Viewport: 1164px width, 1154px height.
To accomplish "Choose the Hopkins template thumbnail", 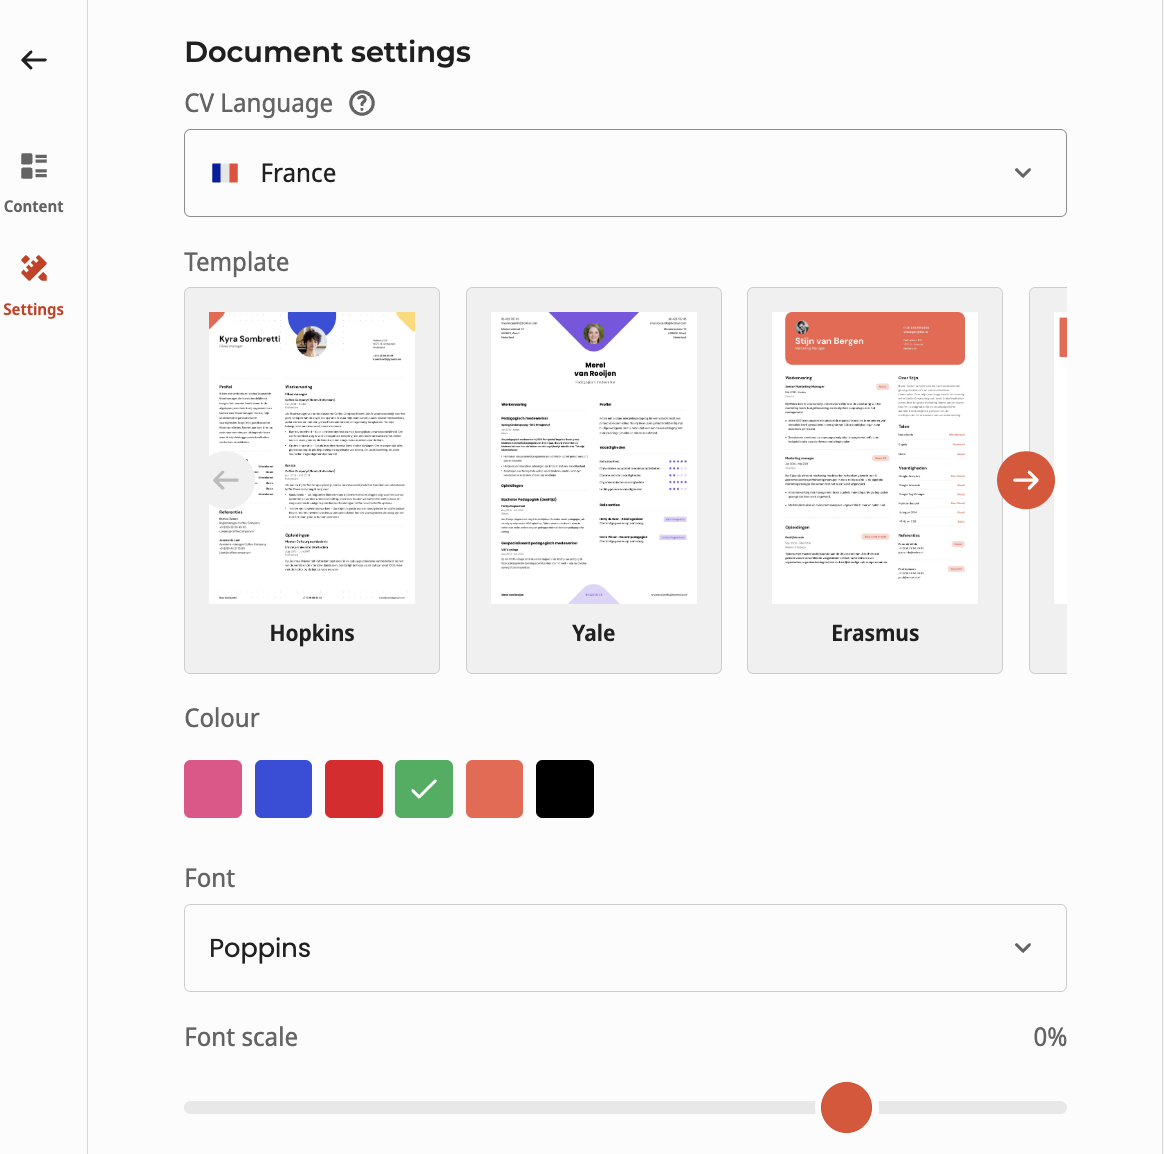I will [x=312, y=458].
